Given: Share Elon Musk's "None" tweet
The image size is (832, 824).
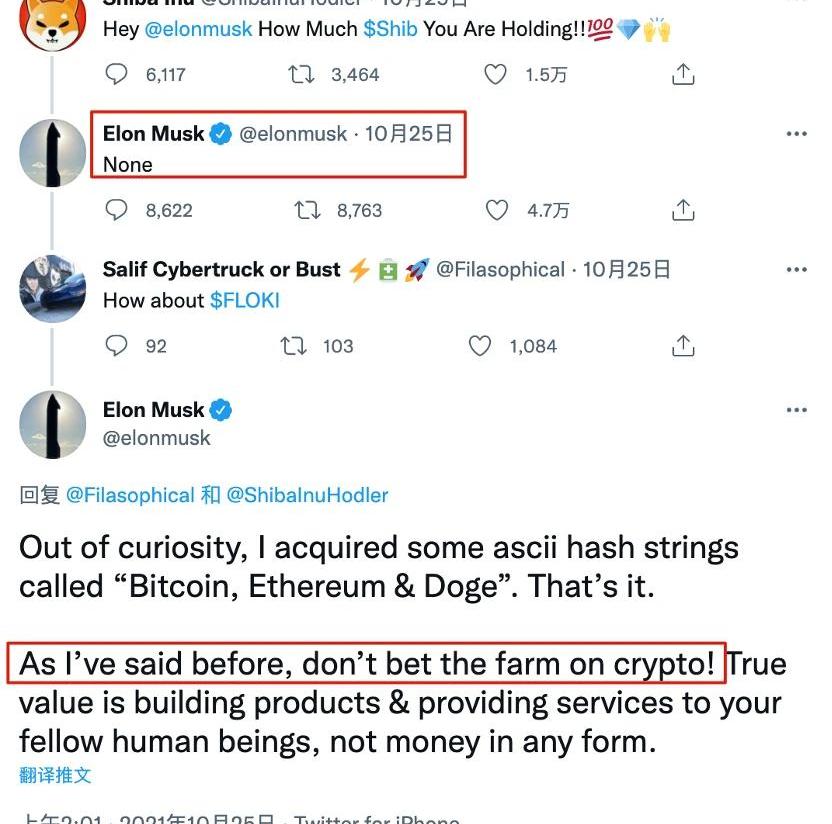Looking at the screenshot, I should pos(683,210).
